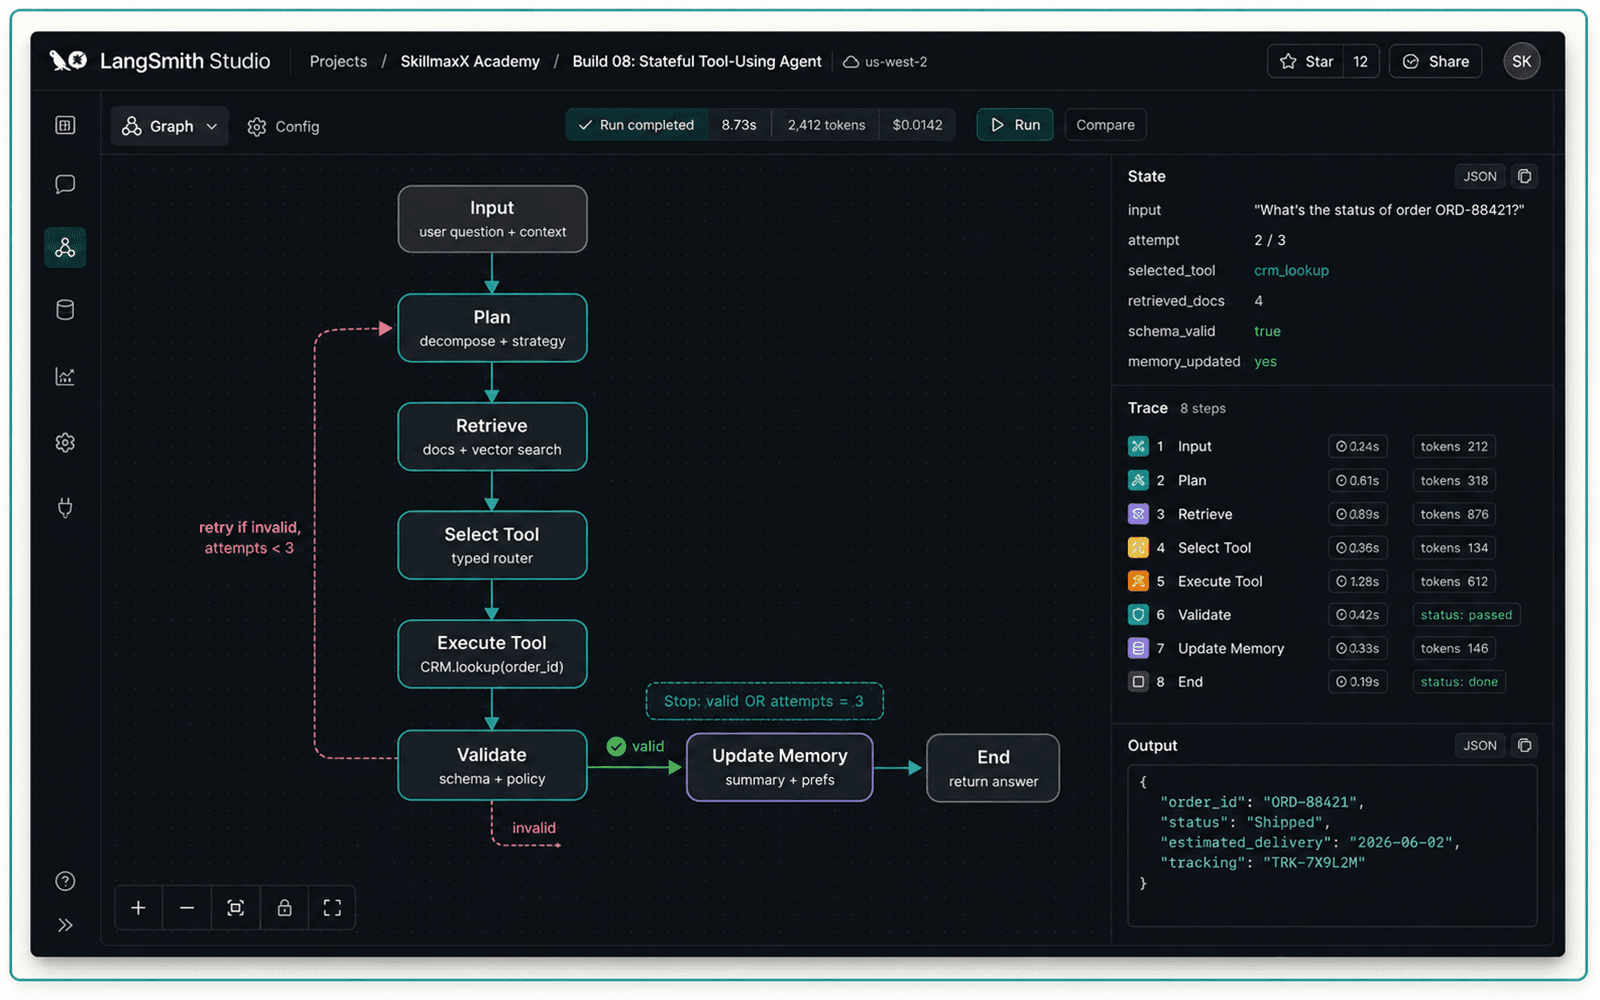
Task: Open the help question mark icon
Action: coord(65,881)
